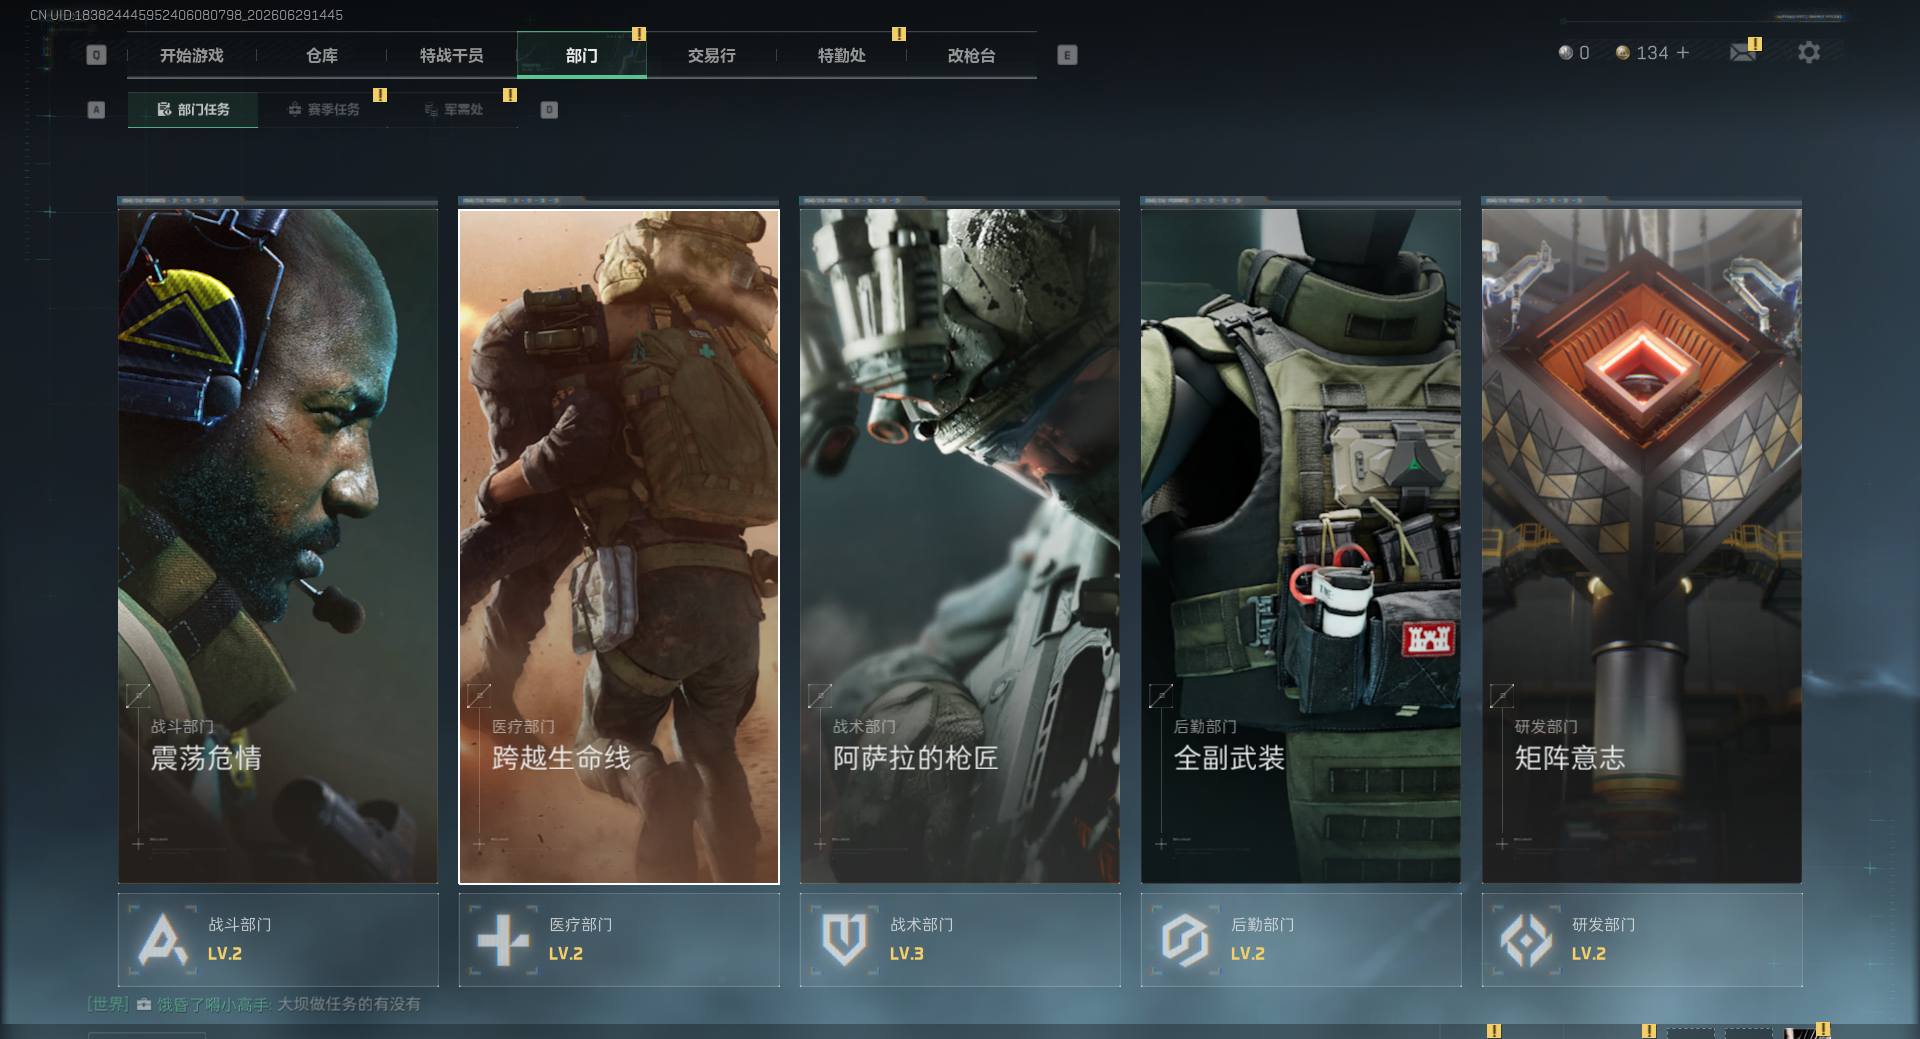Click the gold currency coin icon

[x=1623, y=52]
